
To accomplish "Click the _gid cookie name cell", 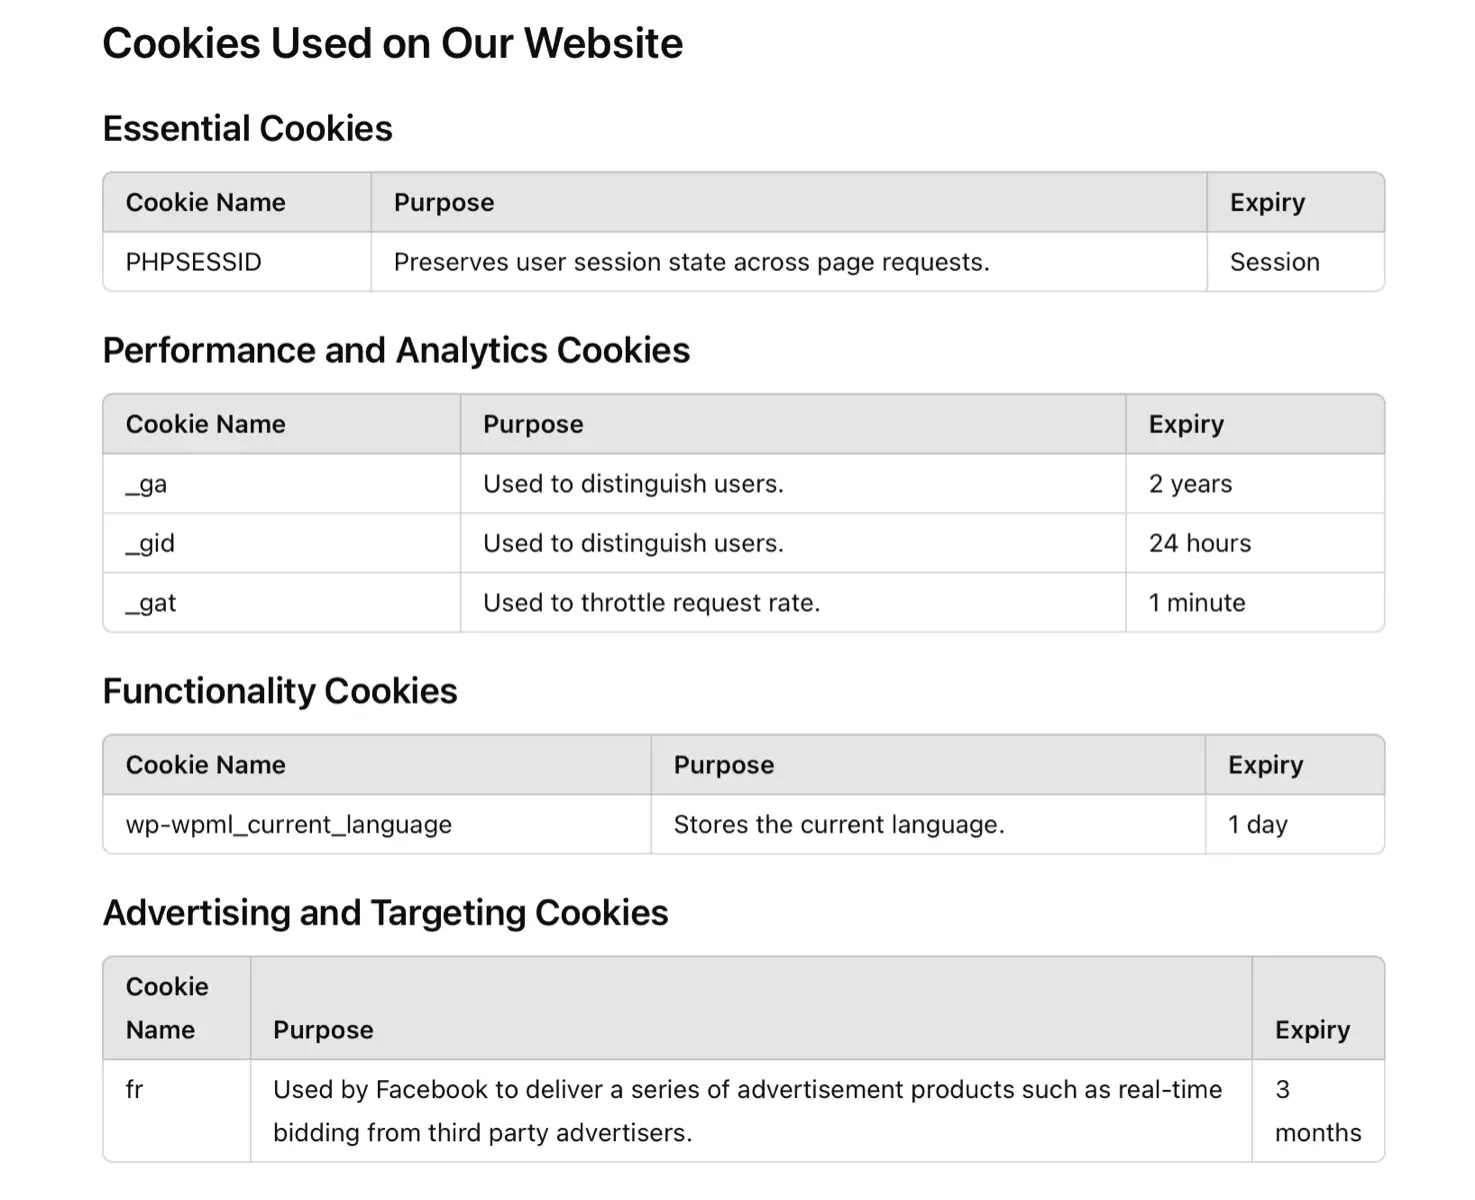I will pyautogui.click(x=151, y=543).
